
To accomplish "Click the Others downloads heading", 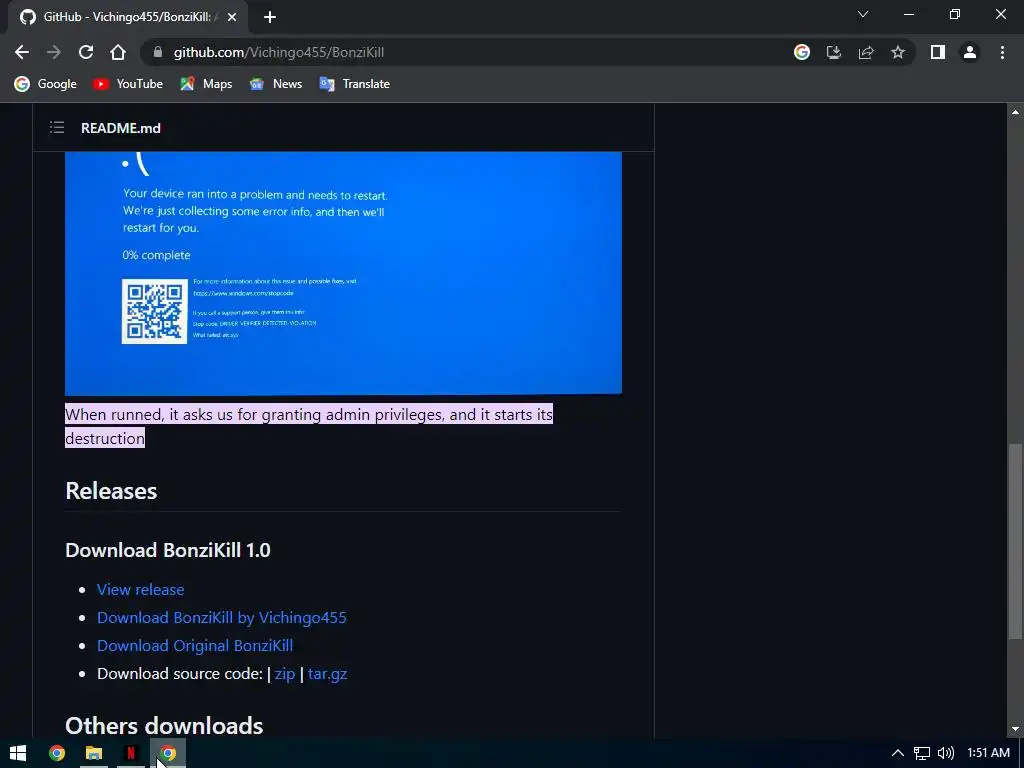I will click(164, 726).
